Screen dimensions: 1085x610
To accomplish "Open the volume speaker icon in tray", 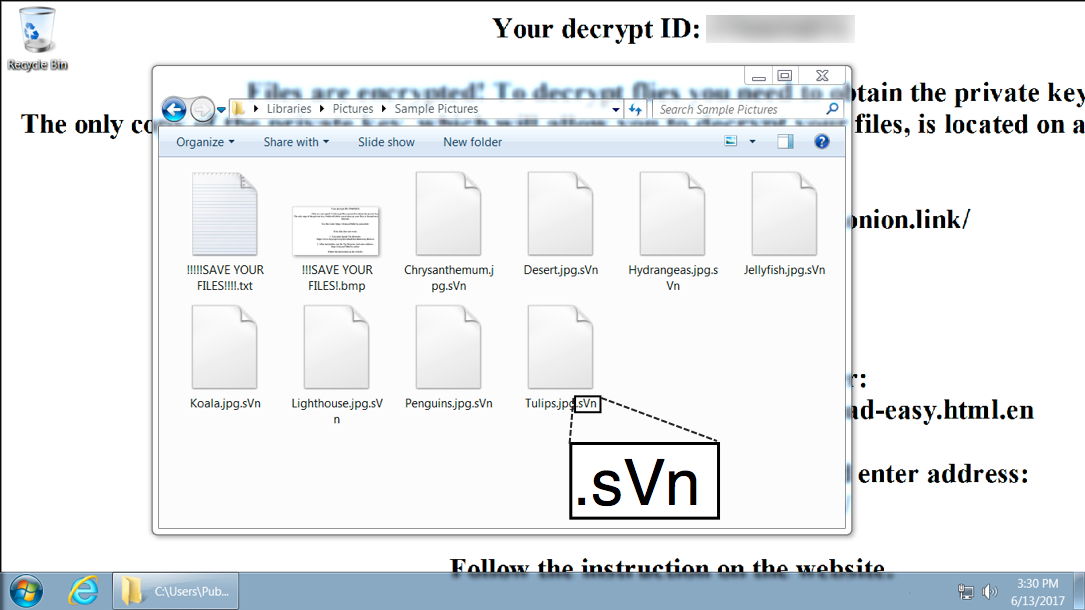I will point(990,592).
